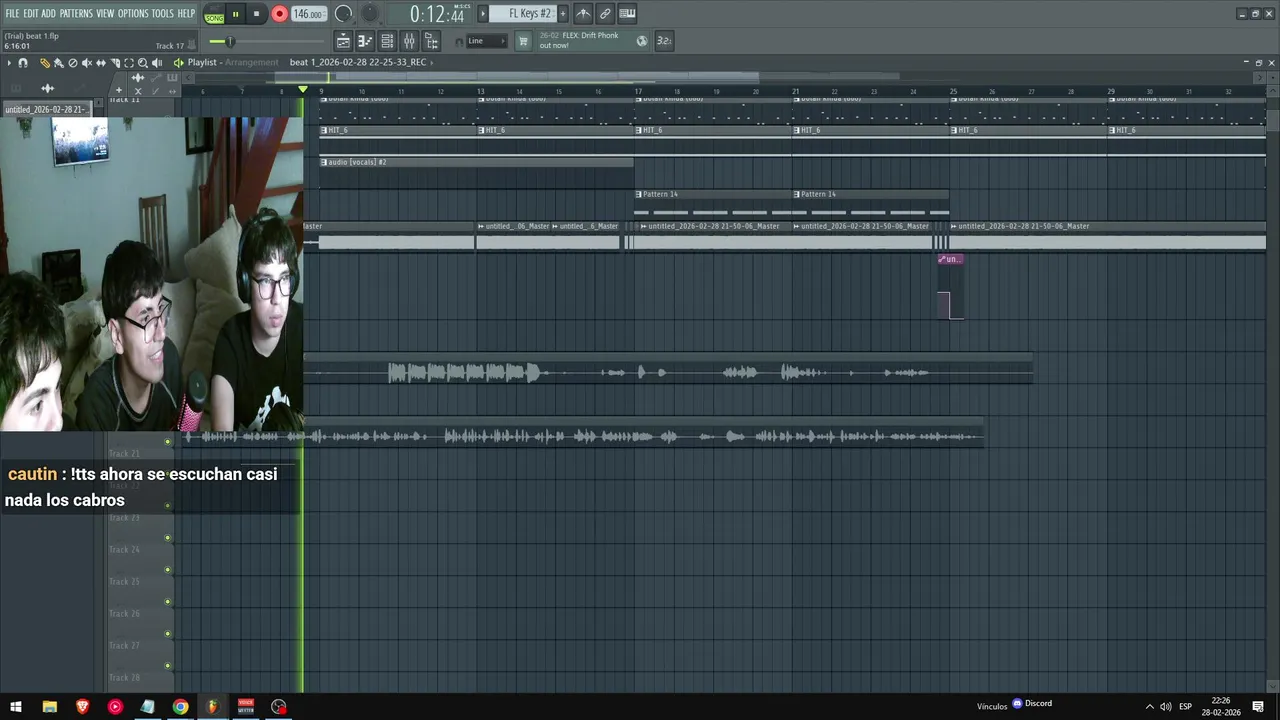
Task: Select the Delete tool
Action: (72, 63)
